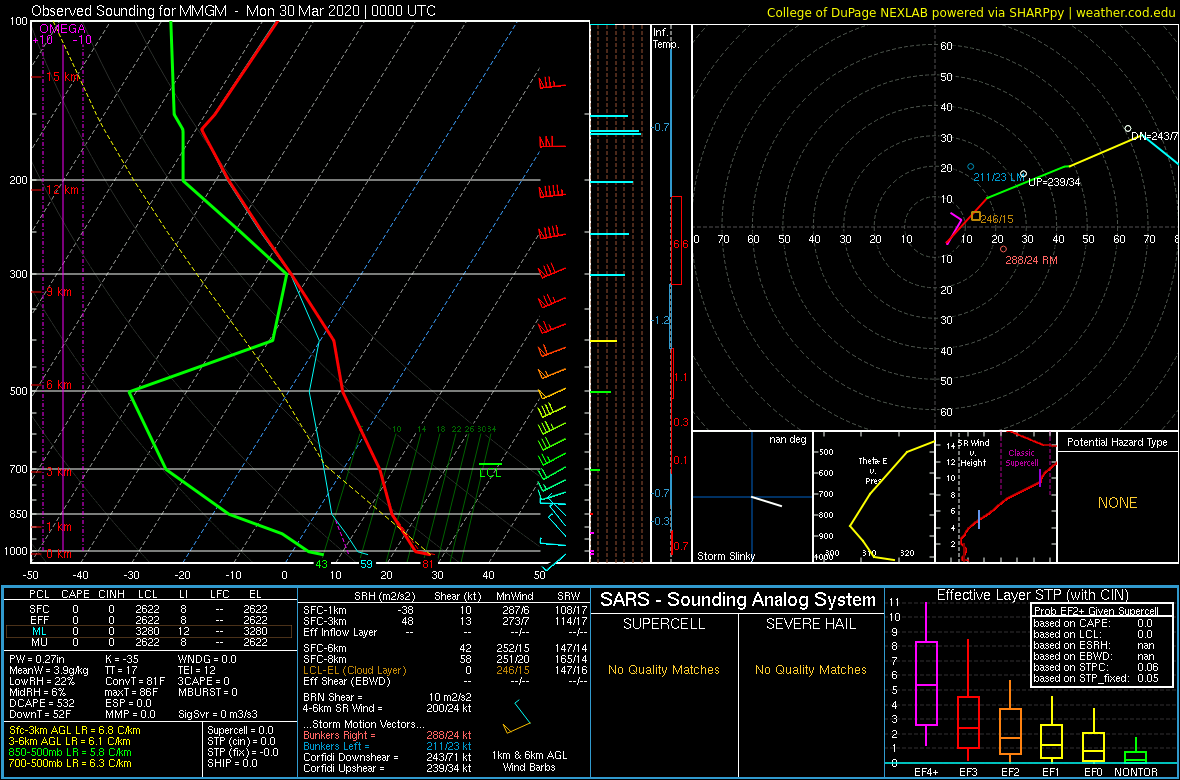Click the Inf. Temp. column label
Image resolution: width=1180 pixels, height=780 pixels.
pos(666,38)
